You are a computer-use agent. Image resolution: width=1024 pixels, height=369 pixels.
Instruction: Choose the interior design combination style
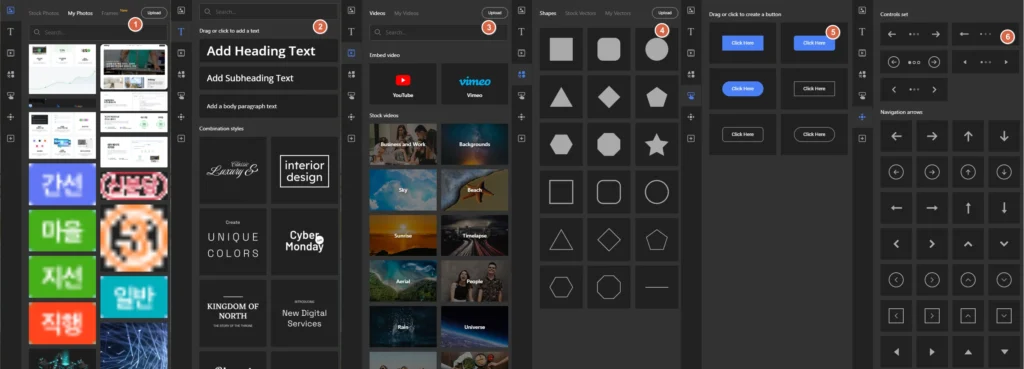pos(304,170)
